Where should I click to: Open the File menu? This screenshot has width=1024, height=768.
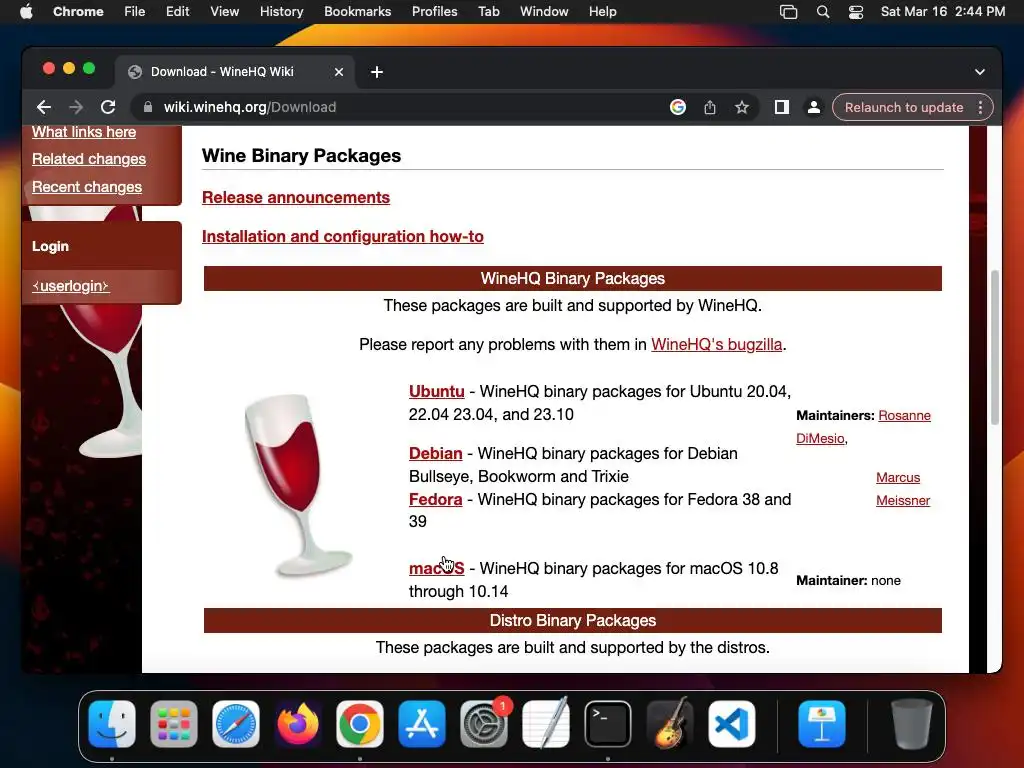tap(135, 12)
